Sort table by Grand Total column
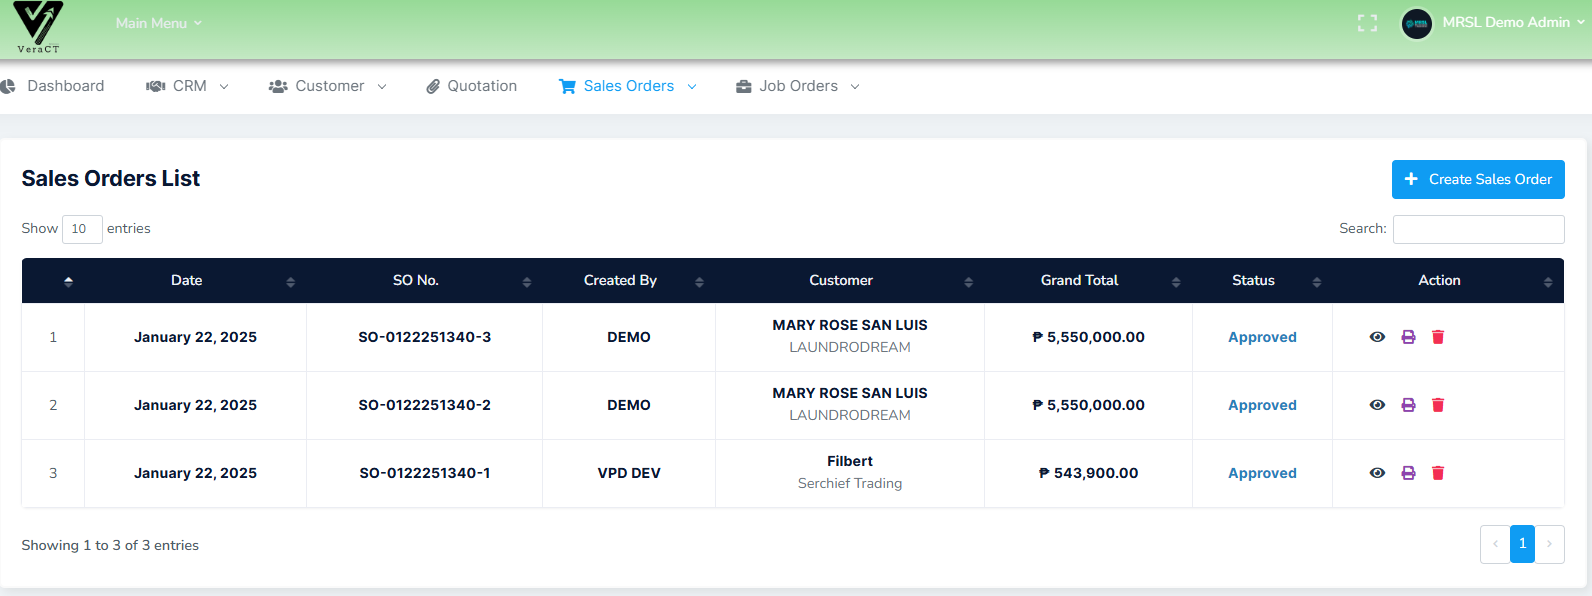Screen dimensions: 1592x596 coord(1089,281)
